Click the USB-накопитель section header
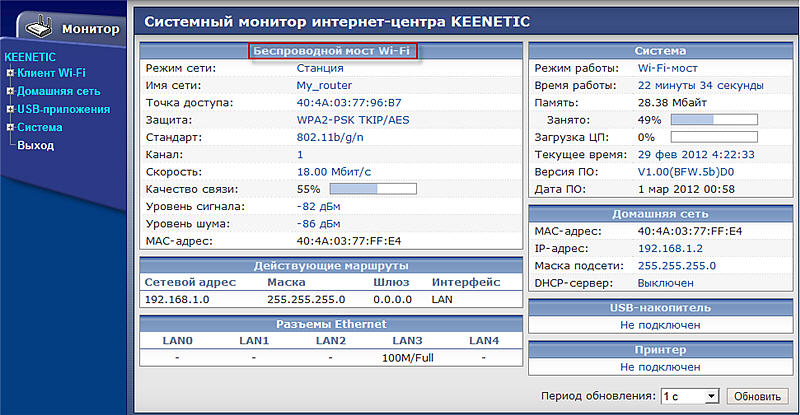 pos(659,308)
